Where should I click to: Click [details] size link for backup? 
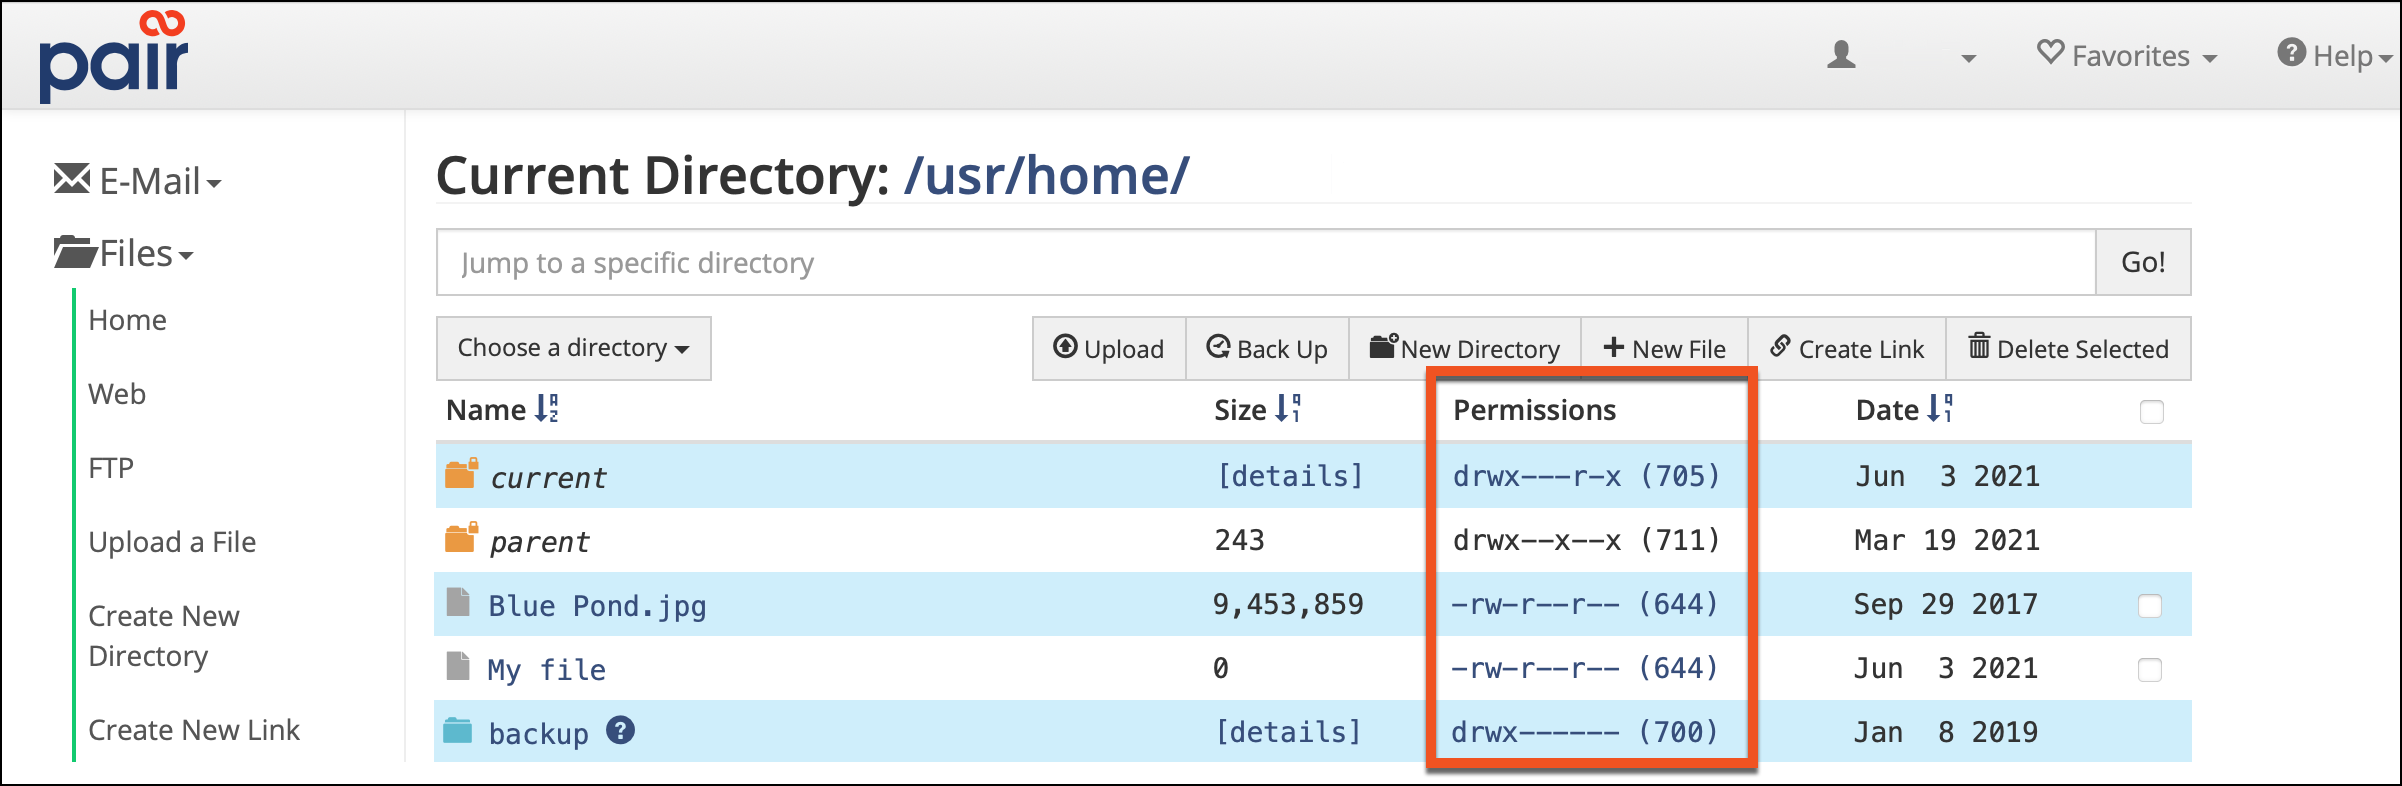pyautogui.click(x=1288, y=732)
